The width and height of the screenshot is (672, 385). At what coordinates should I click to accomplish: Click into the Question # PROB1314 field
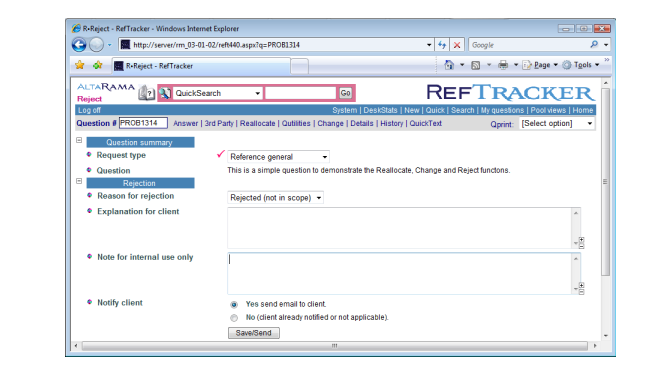143,123
